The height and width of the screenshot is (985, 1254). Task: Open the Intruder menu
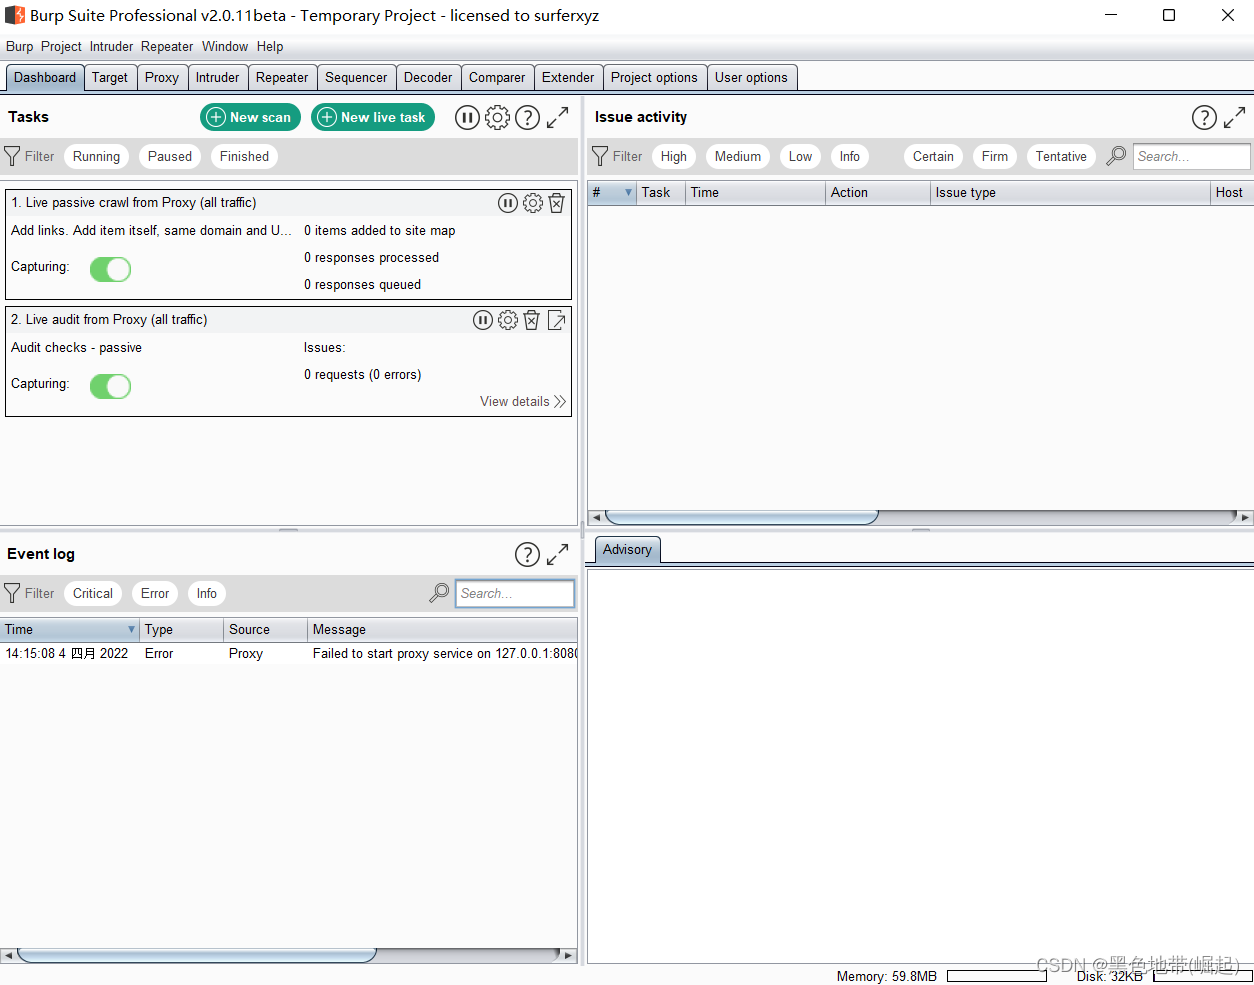tap(111, 46)
